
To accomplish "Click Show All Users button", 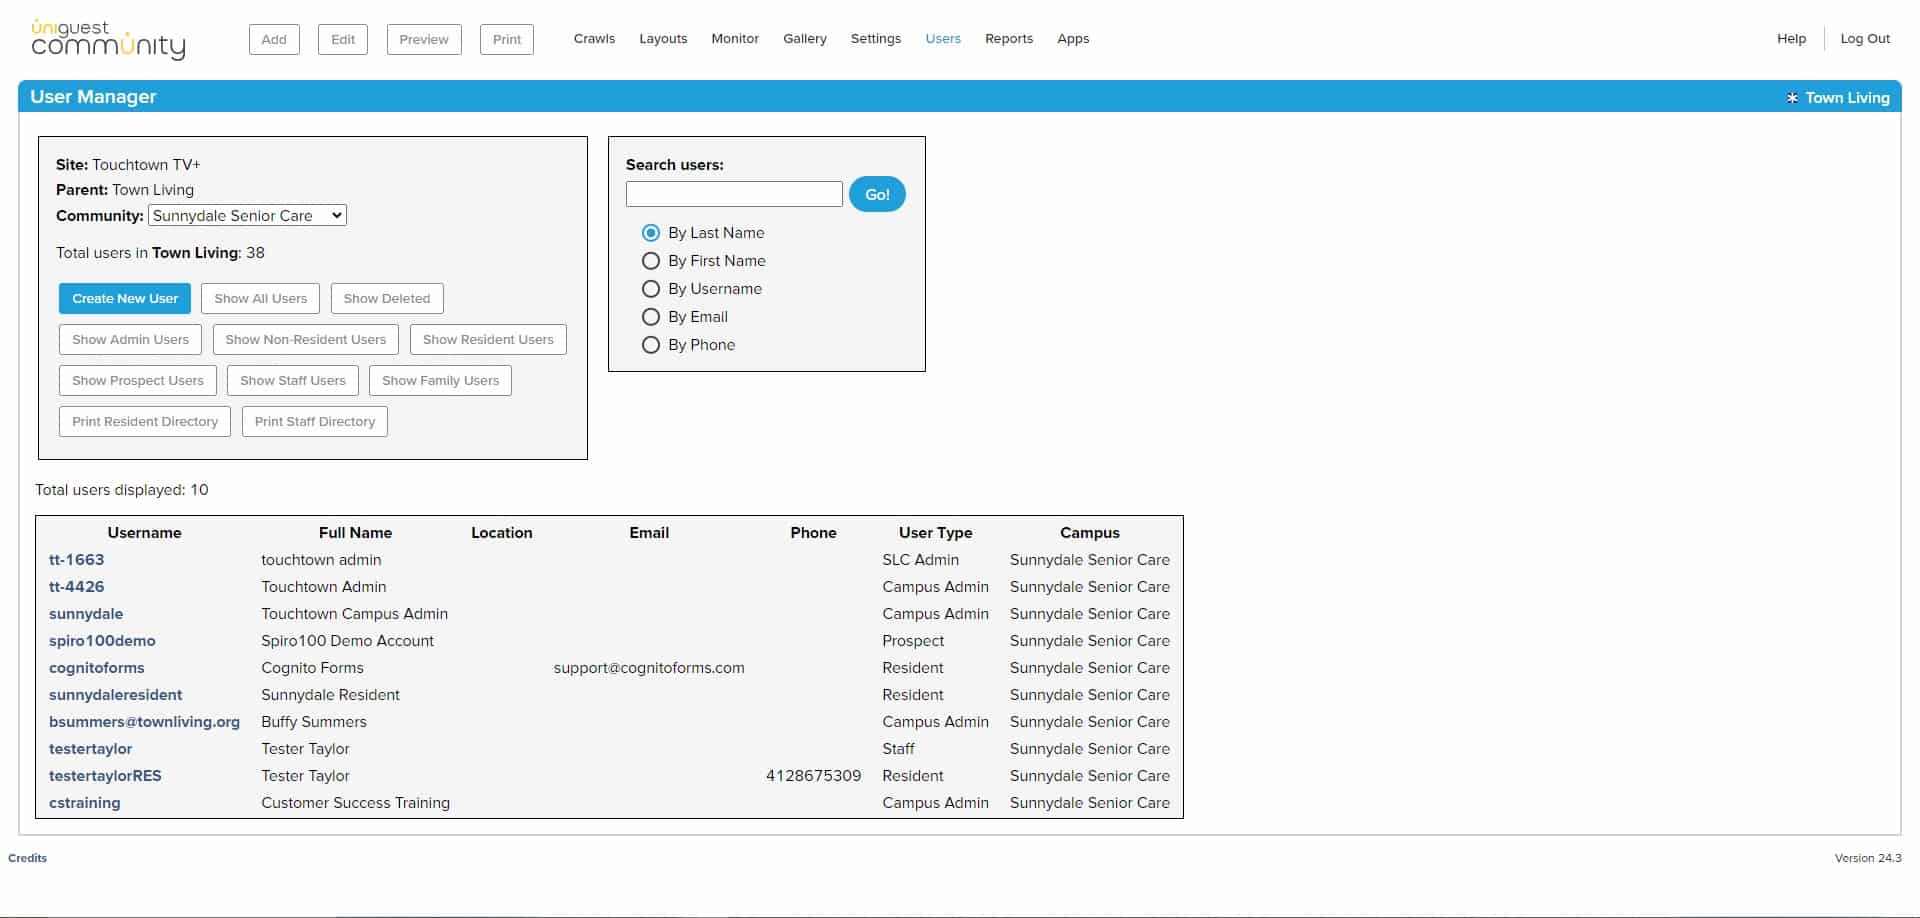I will pyautogui.click(x=260, y=298).
